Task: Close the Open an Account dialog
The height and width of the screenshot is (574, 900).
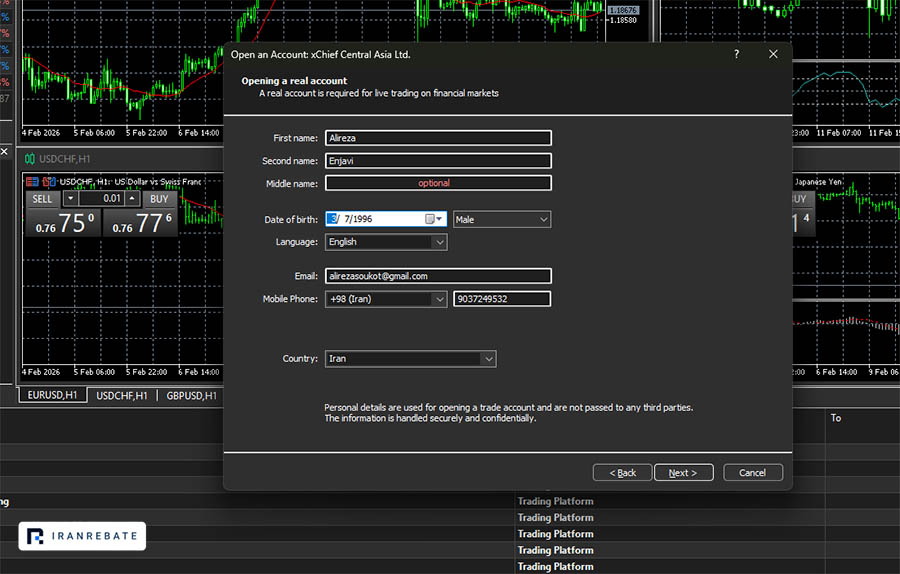Action: point(773,54)
